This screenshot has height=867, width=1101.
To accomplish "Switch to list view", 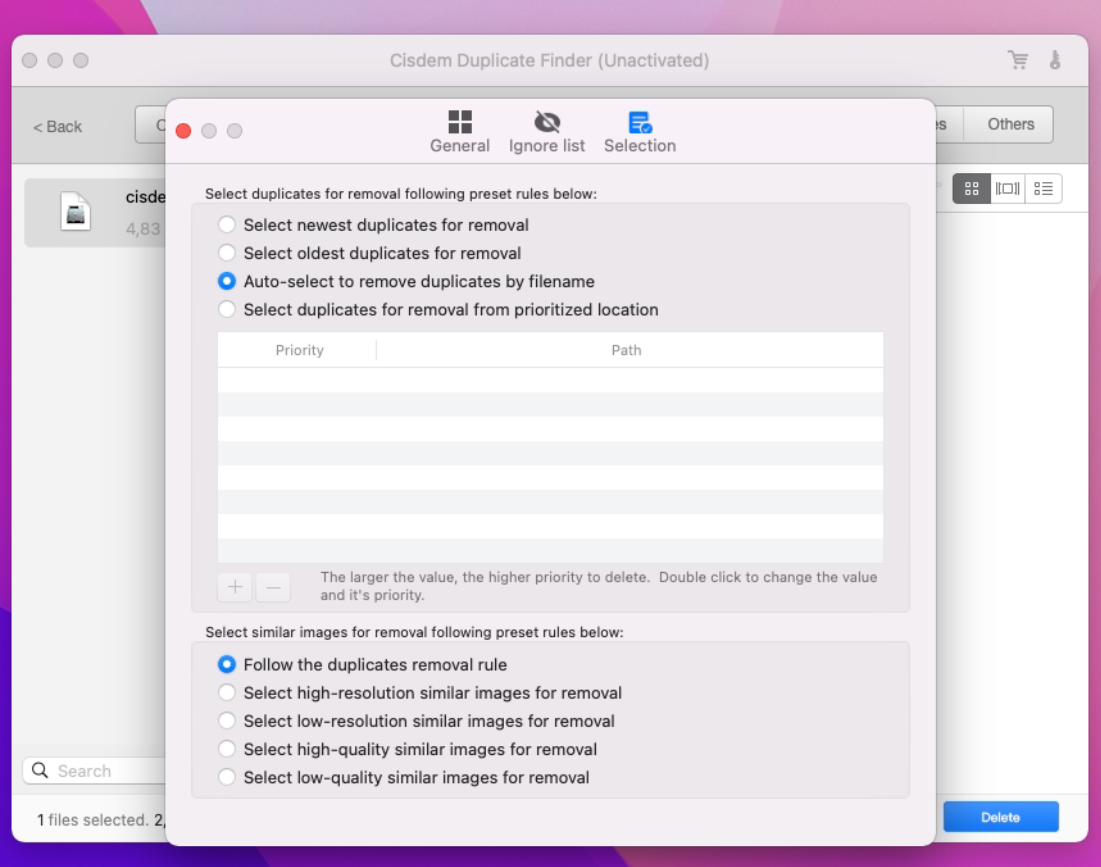I will tap(1043, 188).
